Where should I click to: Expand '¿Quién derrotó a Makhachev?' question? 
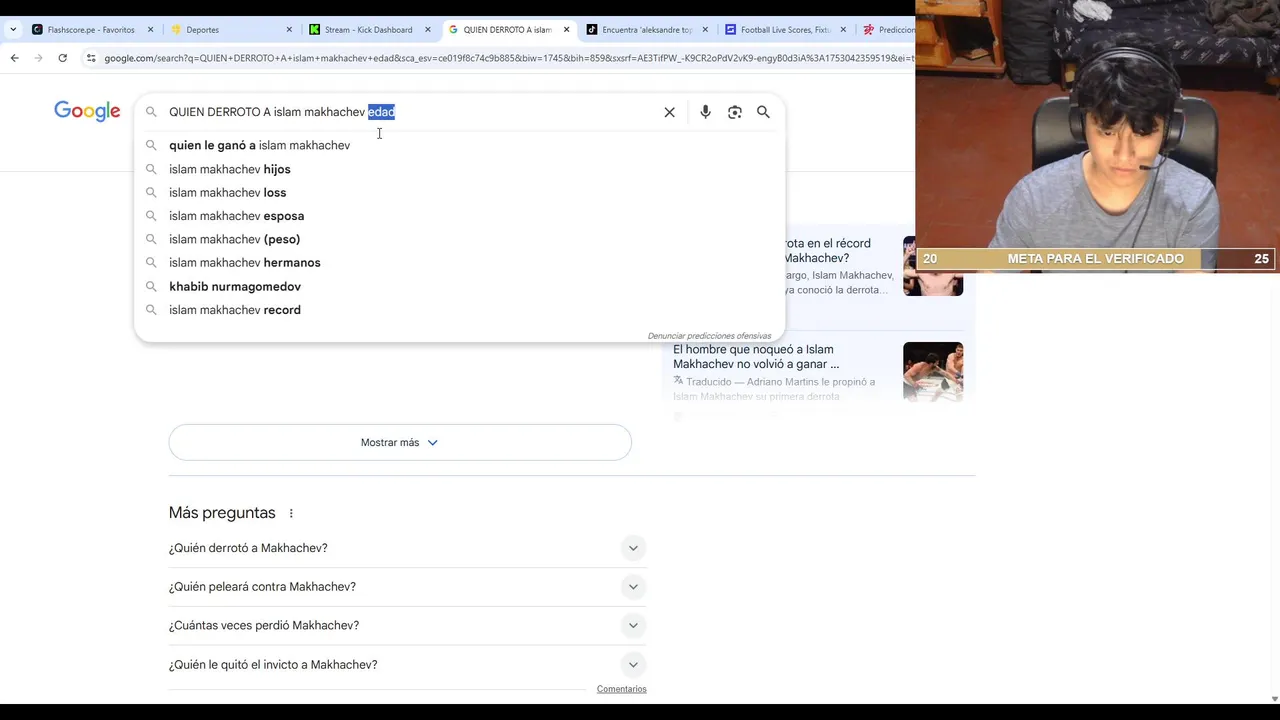point(407,548)
